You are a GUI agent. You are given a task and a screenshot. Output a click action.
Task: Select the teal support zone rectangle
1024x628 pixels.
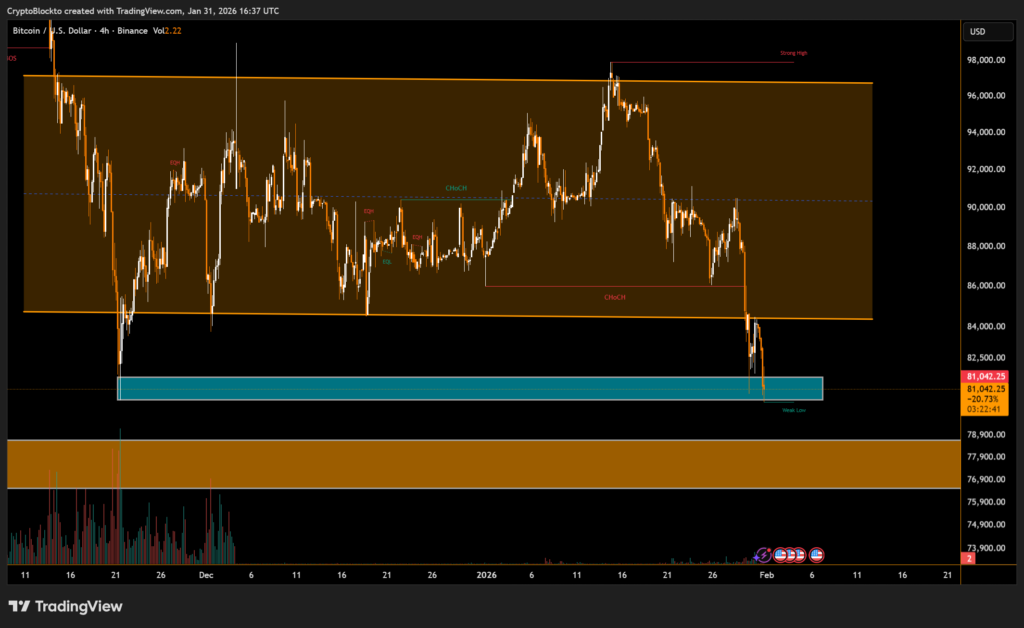coord(470,389)
